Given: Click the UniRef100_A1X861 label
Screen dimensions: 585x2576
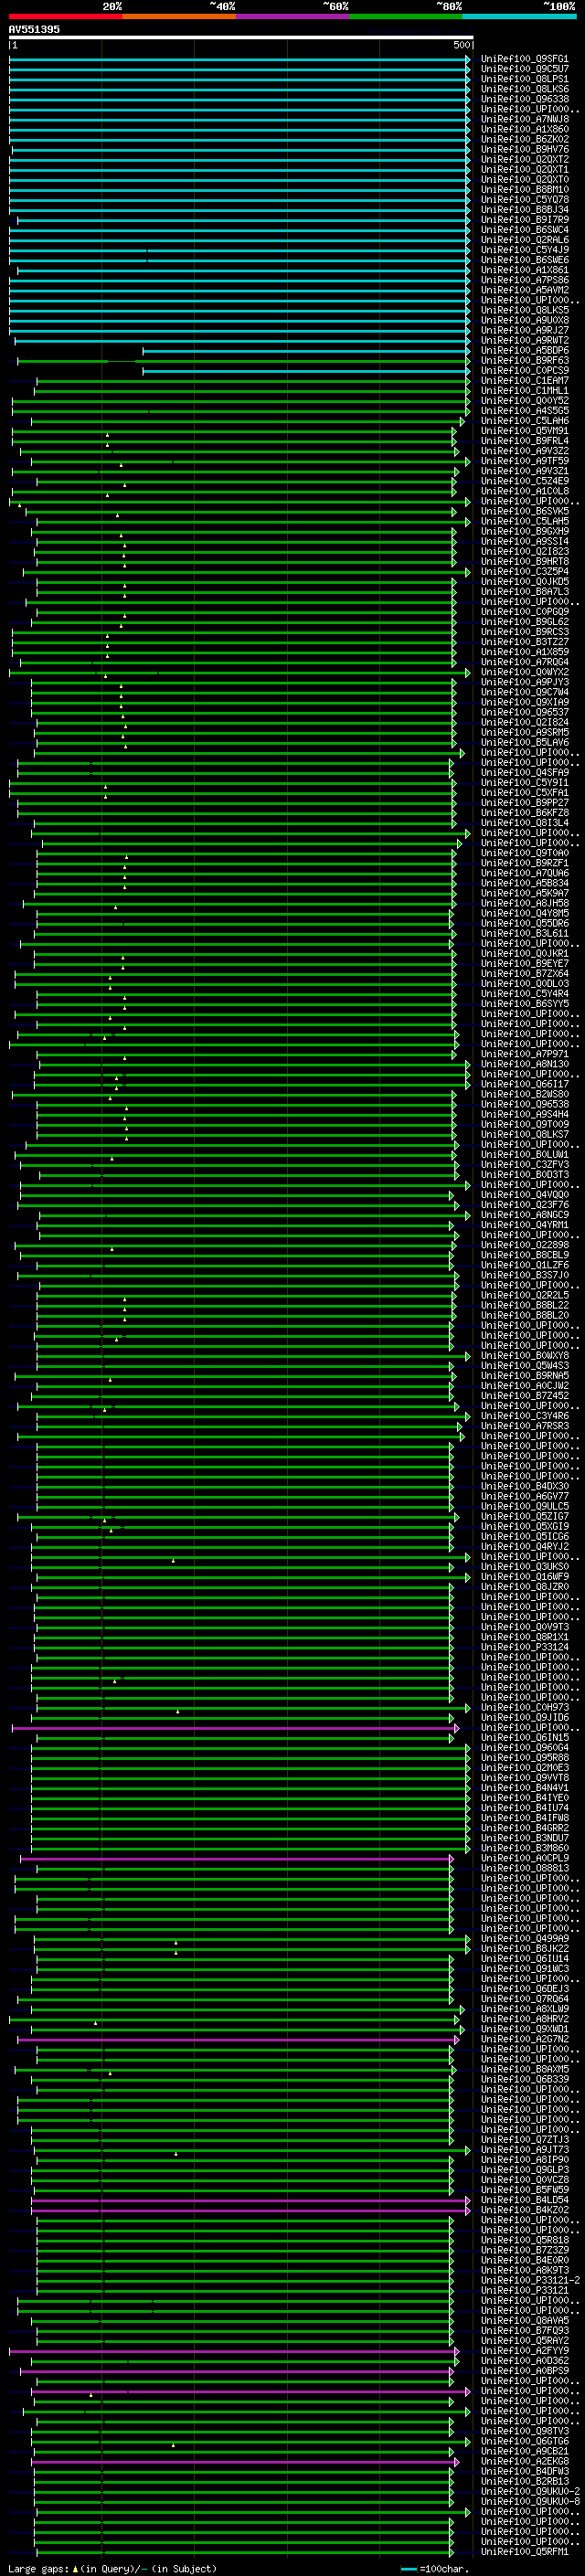Looking at the screenshot, I should [525, 270].
